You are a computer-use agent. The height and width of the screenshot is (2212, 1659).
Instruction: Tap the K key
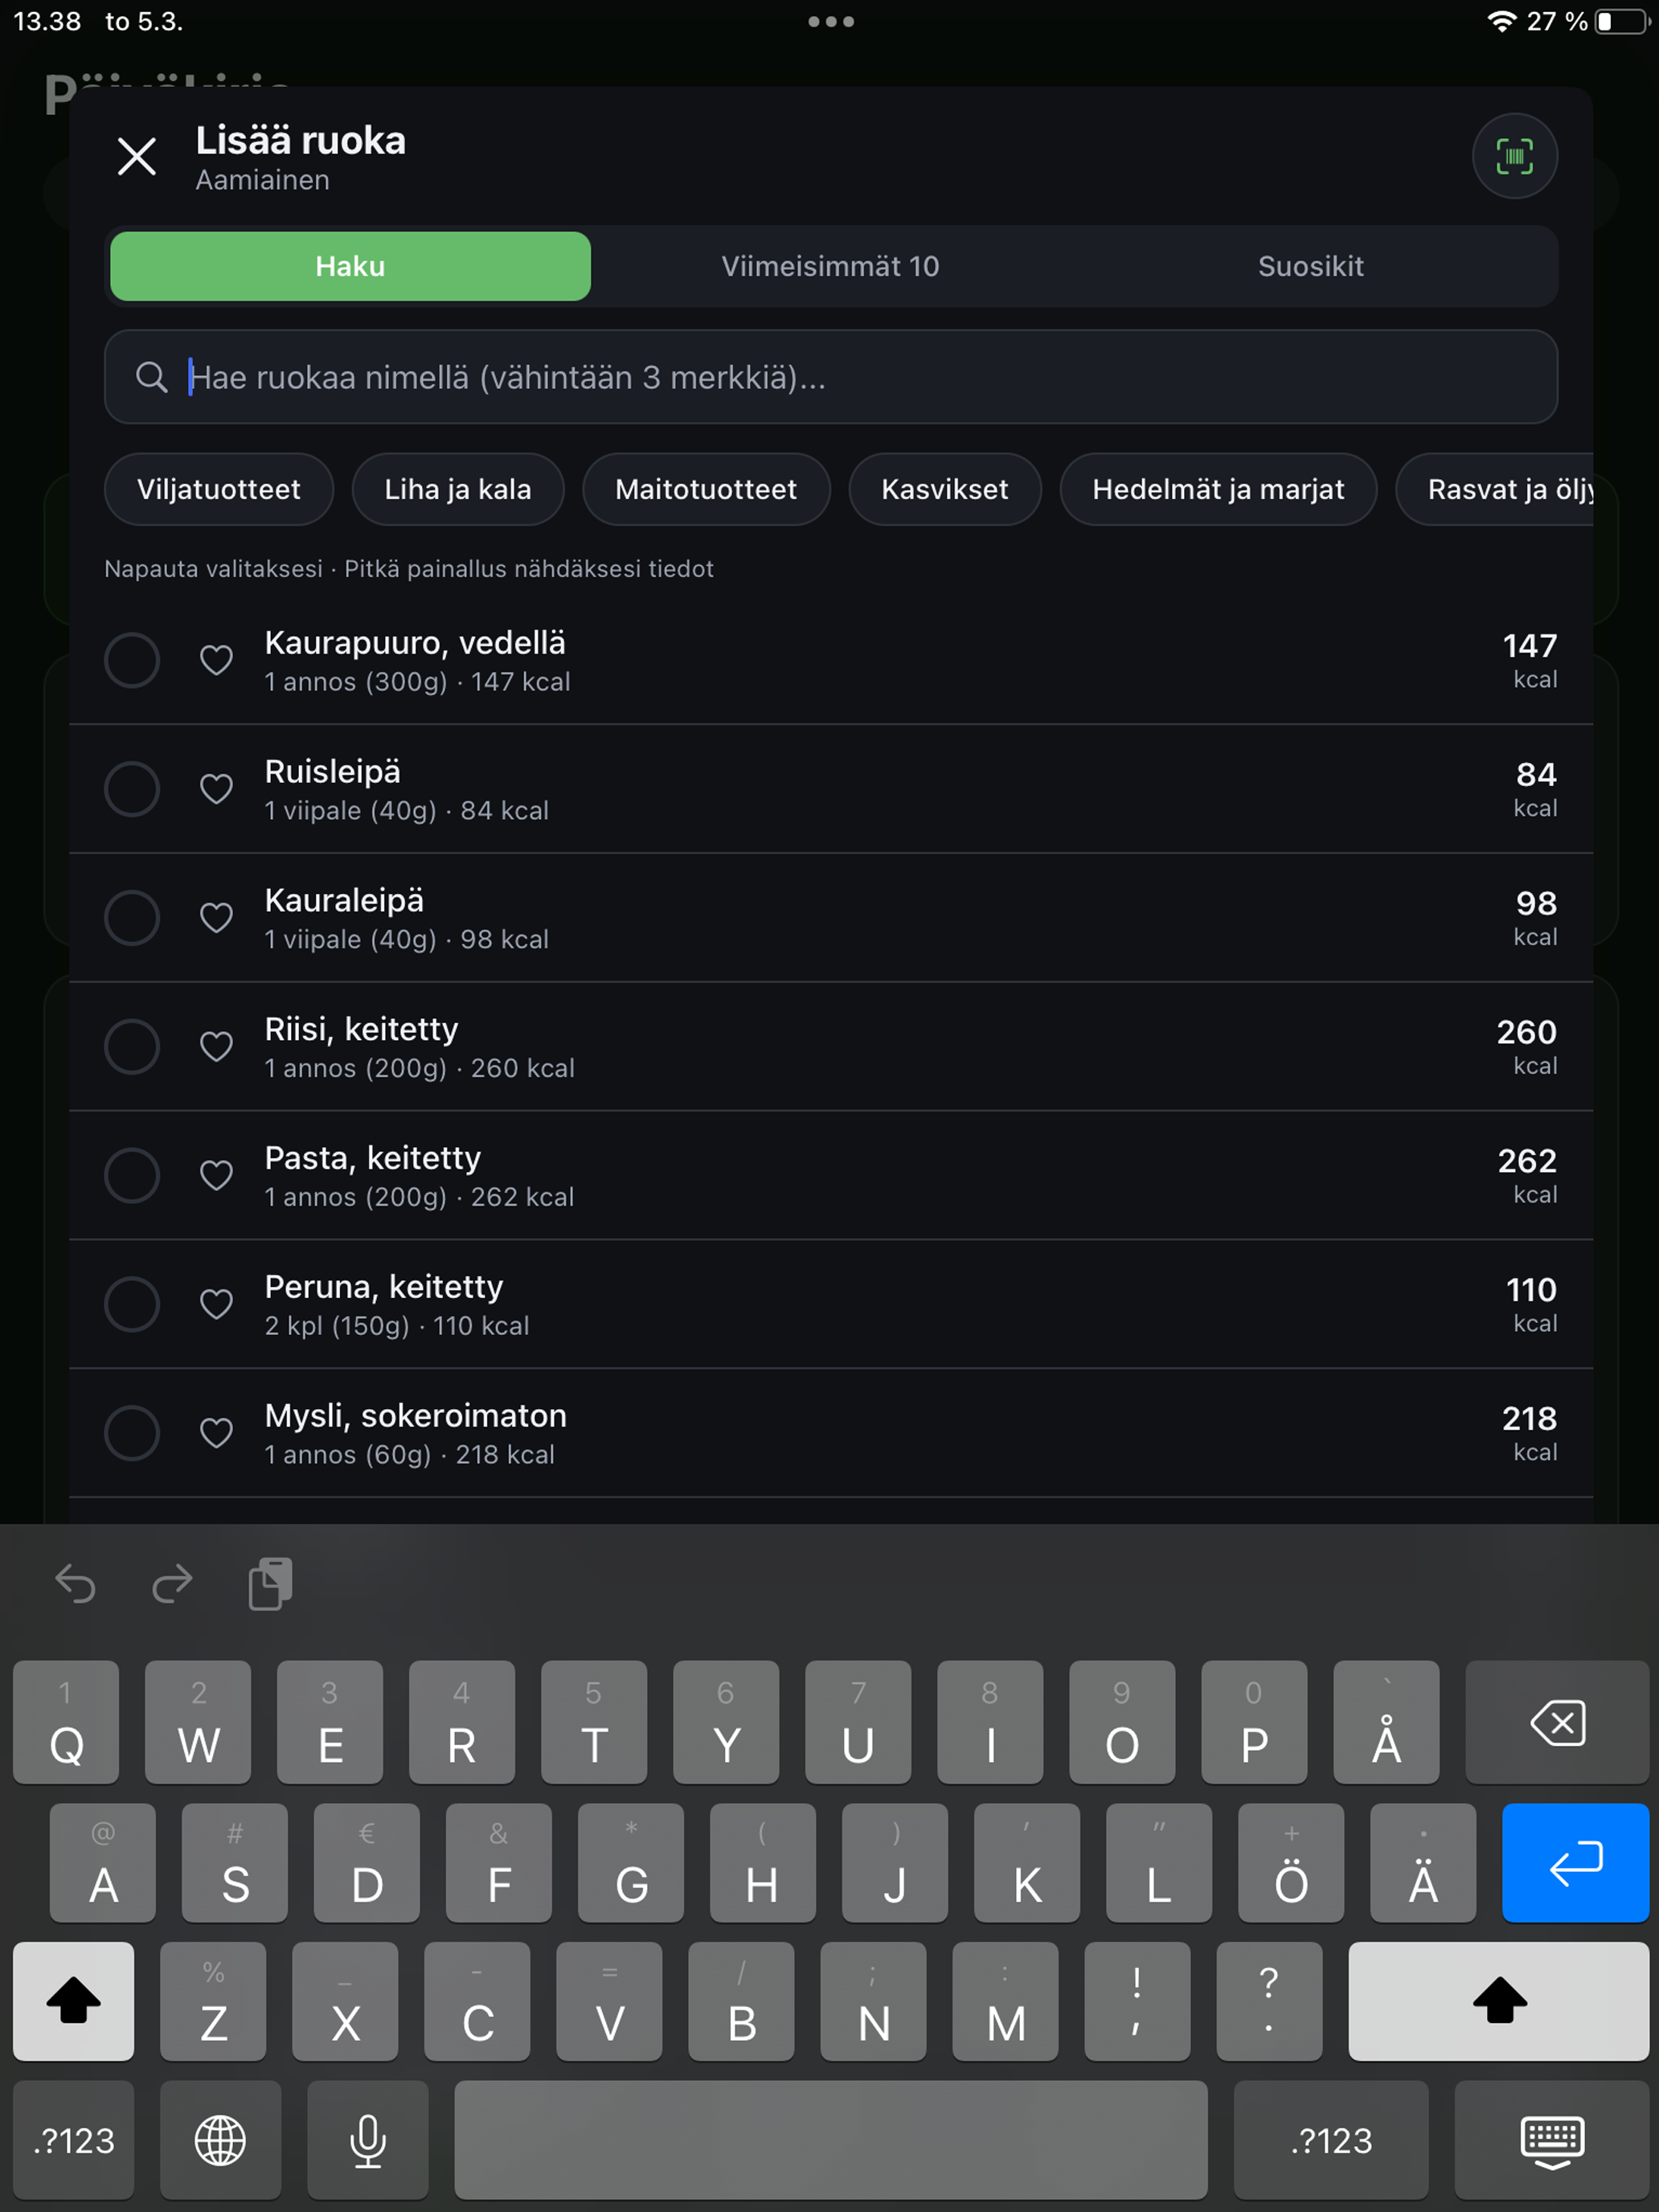point(1027,1862)
